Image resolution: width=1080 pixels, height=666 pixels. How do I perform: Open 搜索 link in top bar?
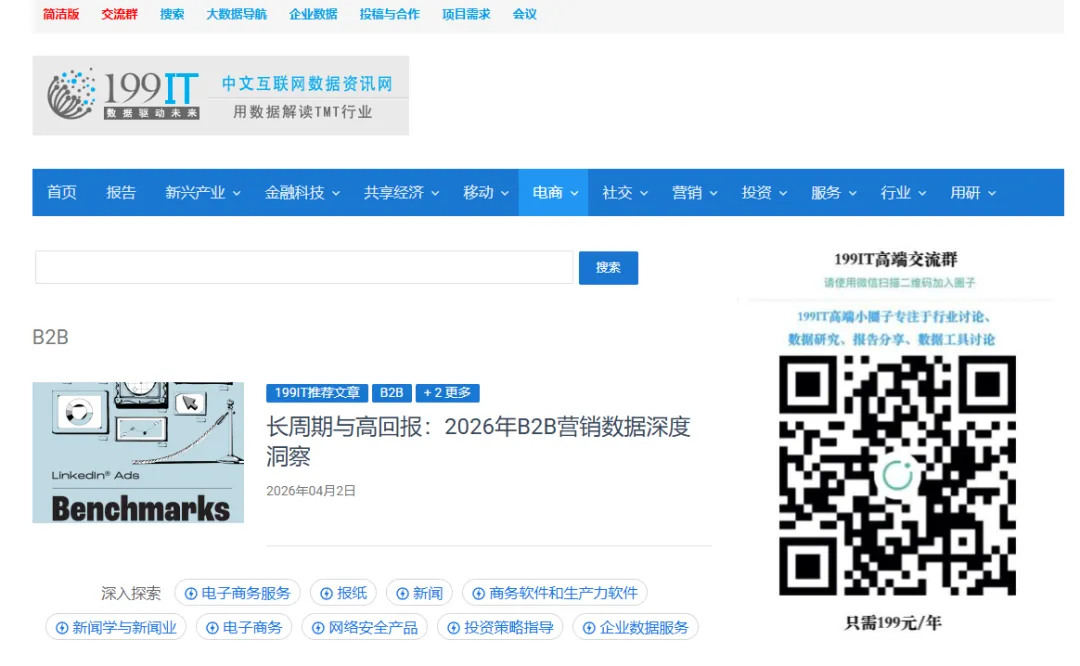pyautogui.click(x=172, y=14)
